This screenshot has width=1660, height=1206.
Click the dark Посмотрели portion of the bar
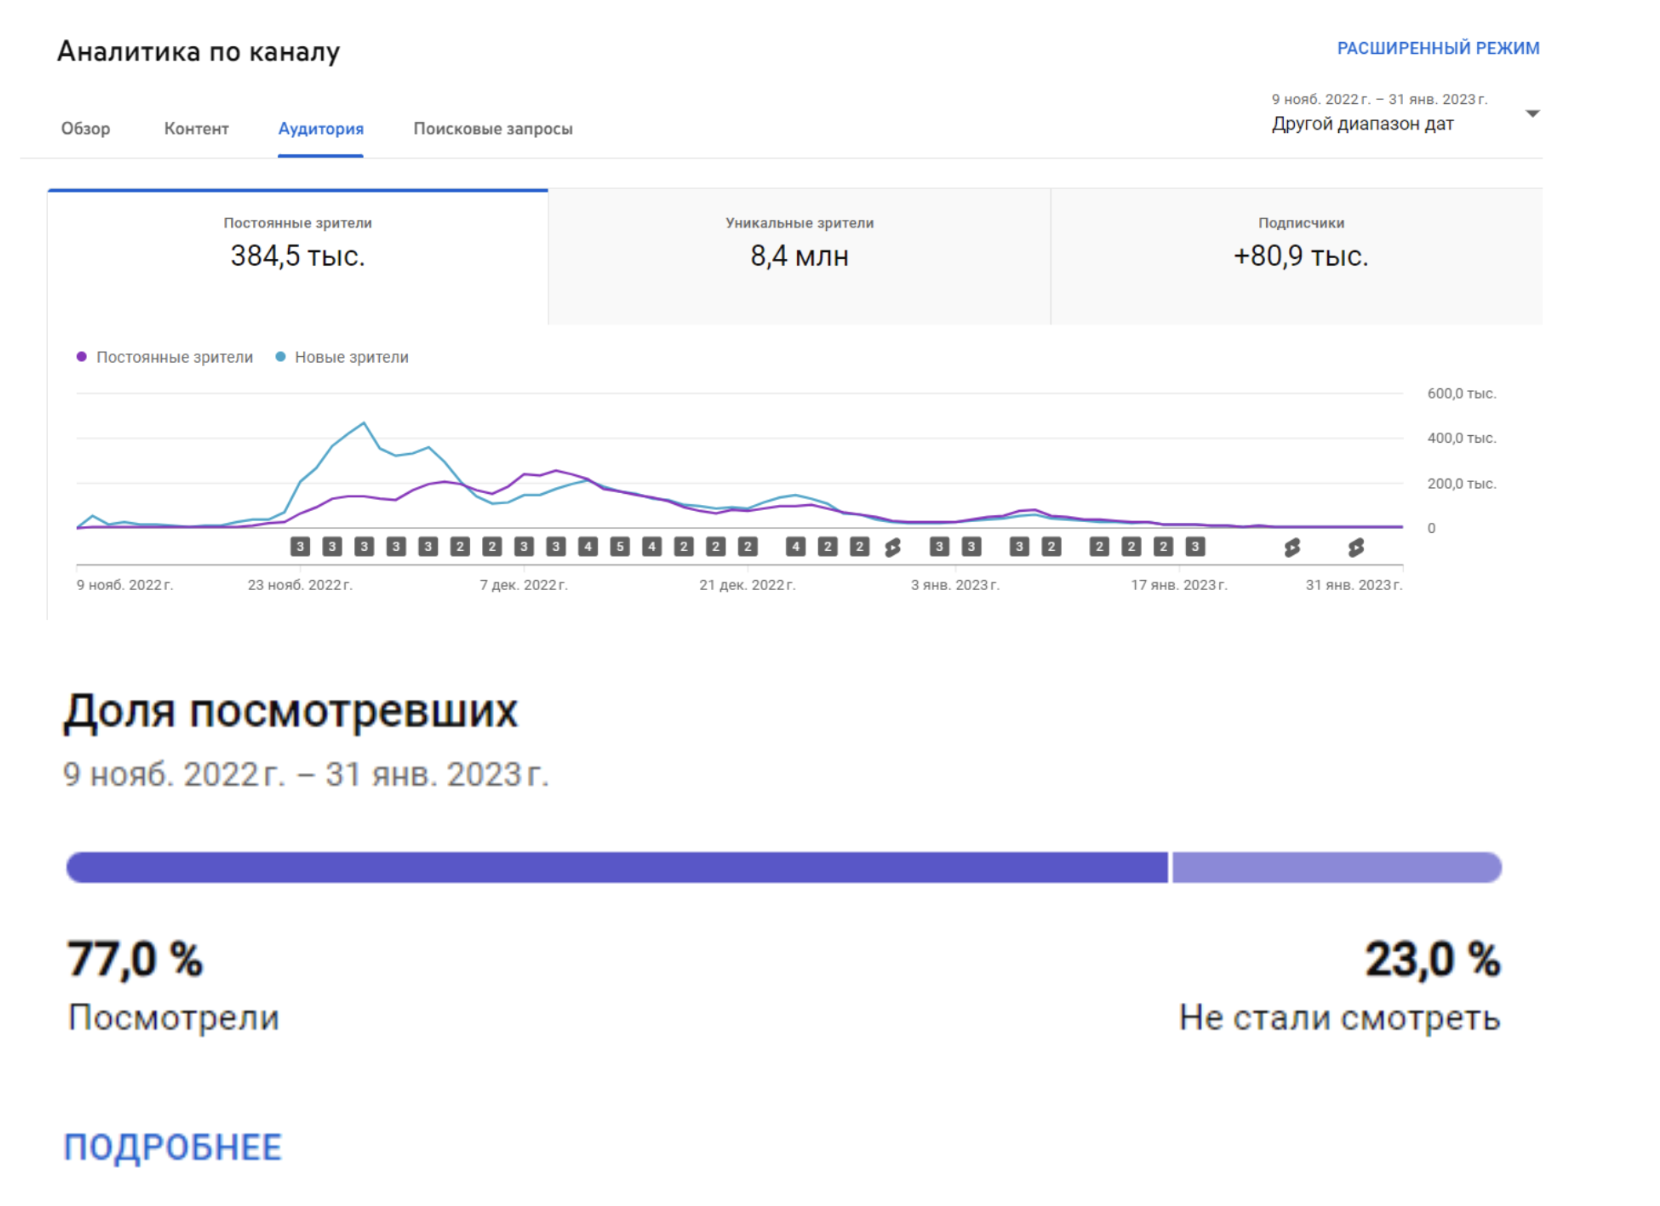pyautogui.click(x=617, y=867)
